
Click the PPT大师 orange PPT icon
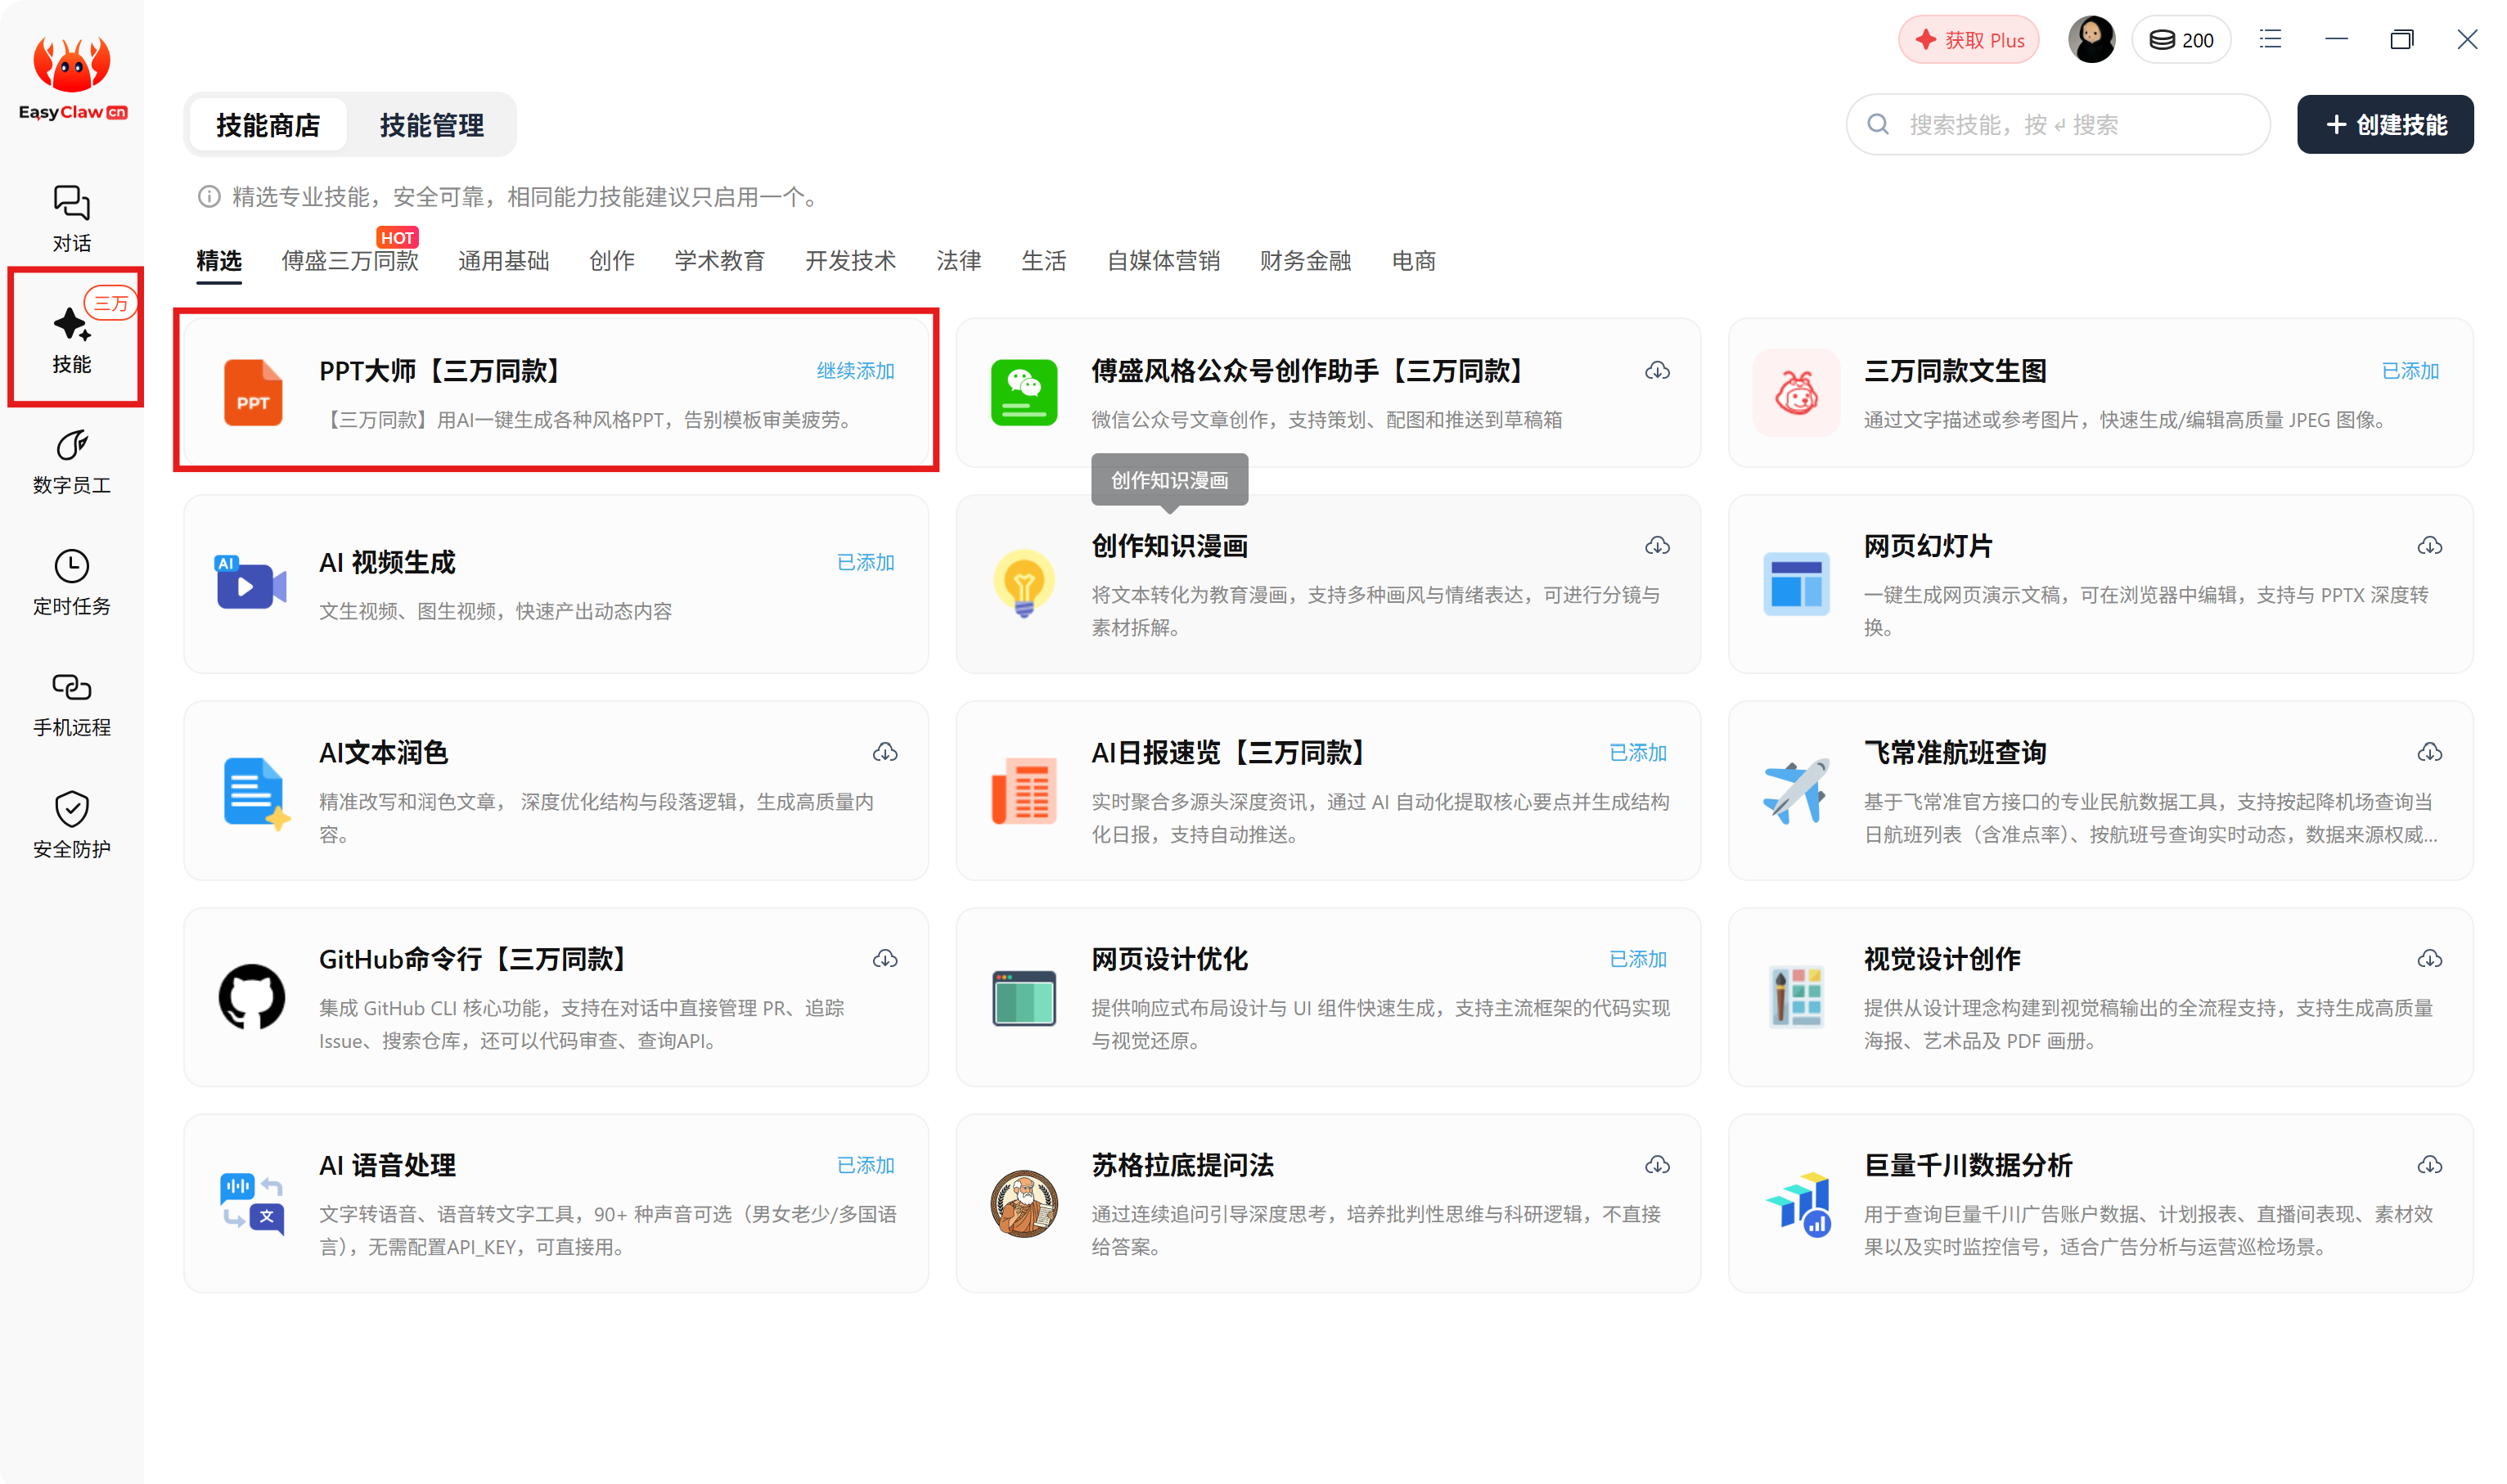pyautogui.click(x=252, y=392)
